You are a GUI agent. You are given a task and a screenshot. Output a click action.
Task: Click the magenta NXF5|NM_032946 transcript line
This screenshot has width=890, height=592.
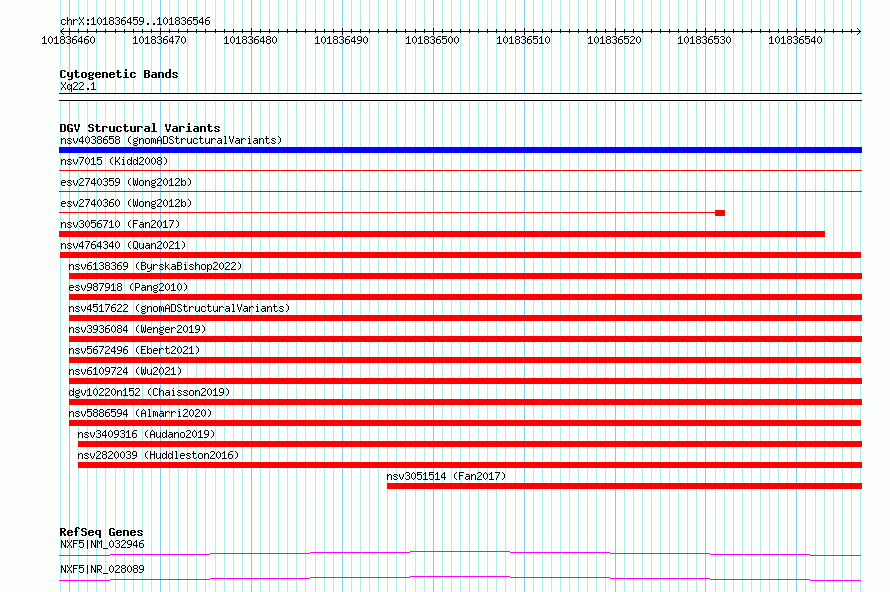coord(460,553)
